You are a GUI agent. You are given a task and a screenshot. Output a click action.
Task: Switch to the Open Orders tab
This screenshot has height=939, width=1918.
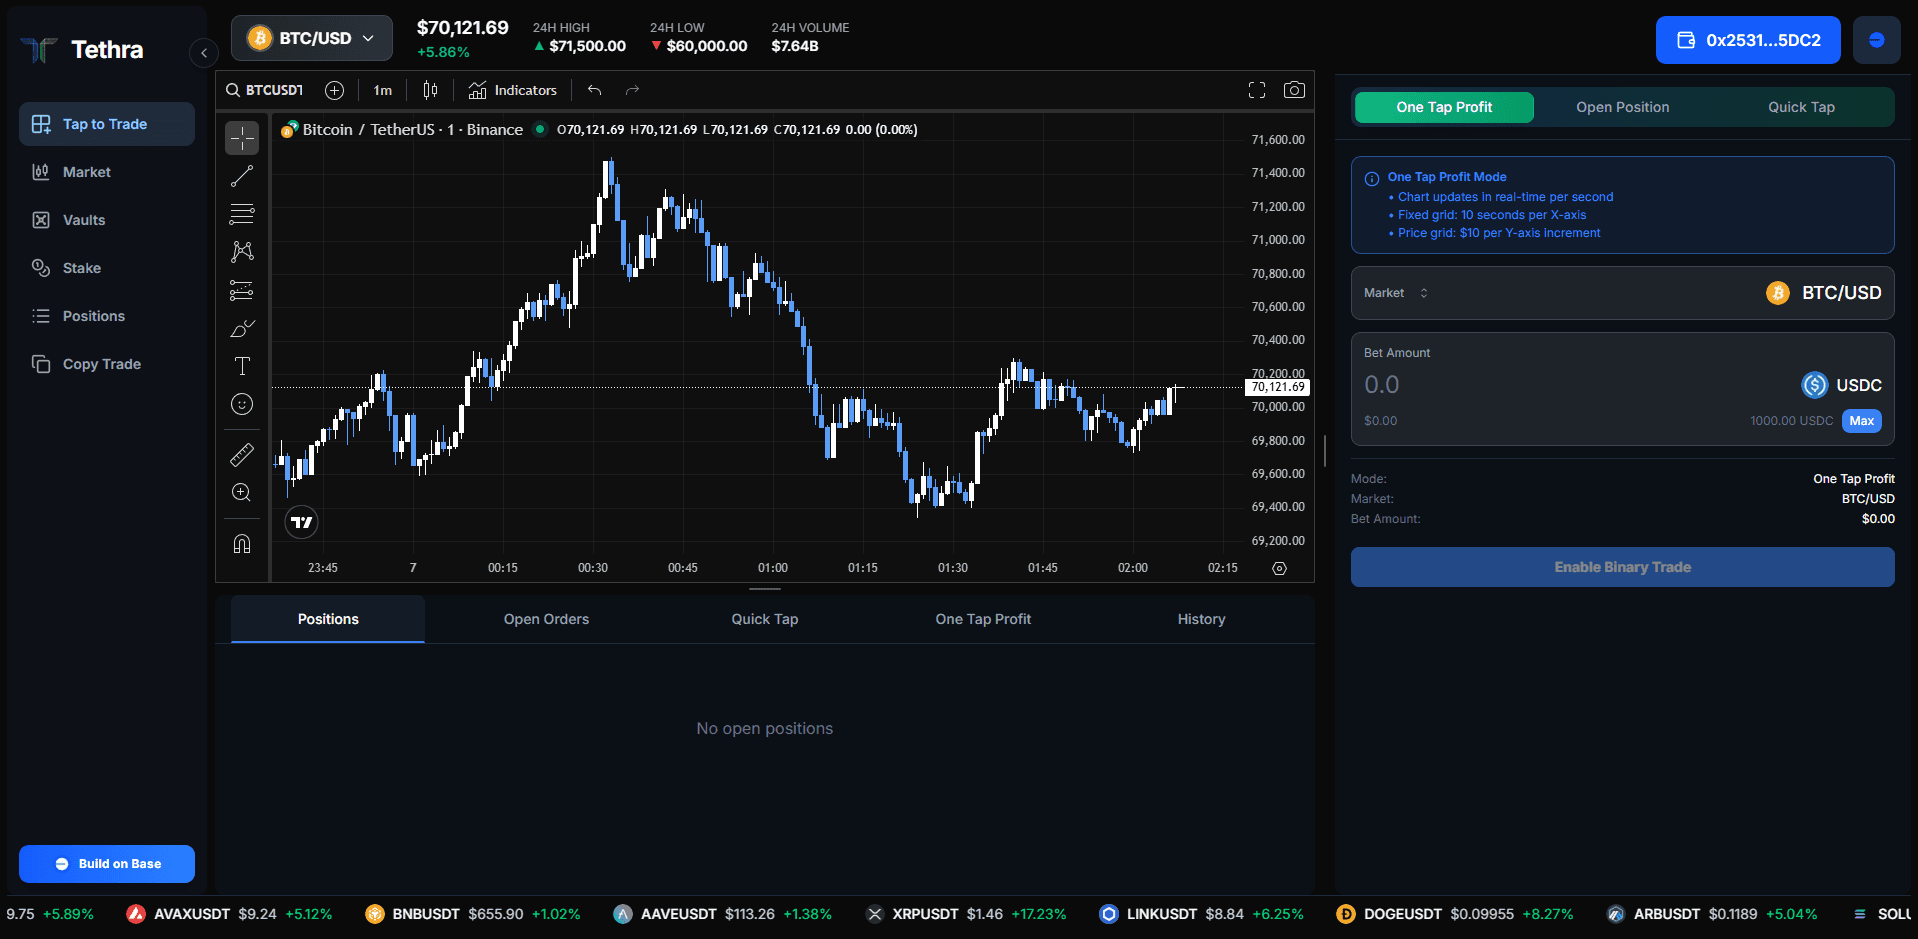click(x=546, y=619)
